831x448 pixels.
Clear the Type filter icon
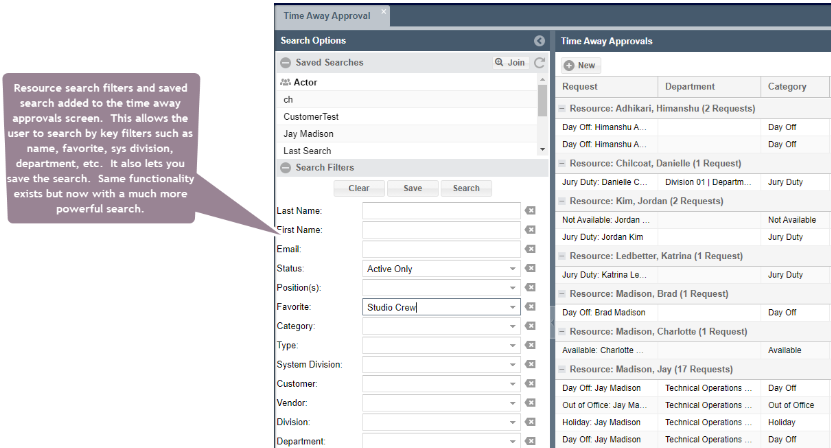[530, 345]
